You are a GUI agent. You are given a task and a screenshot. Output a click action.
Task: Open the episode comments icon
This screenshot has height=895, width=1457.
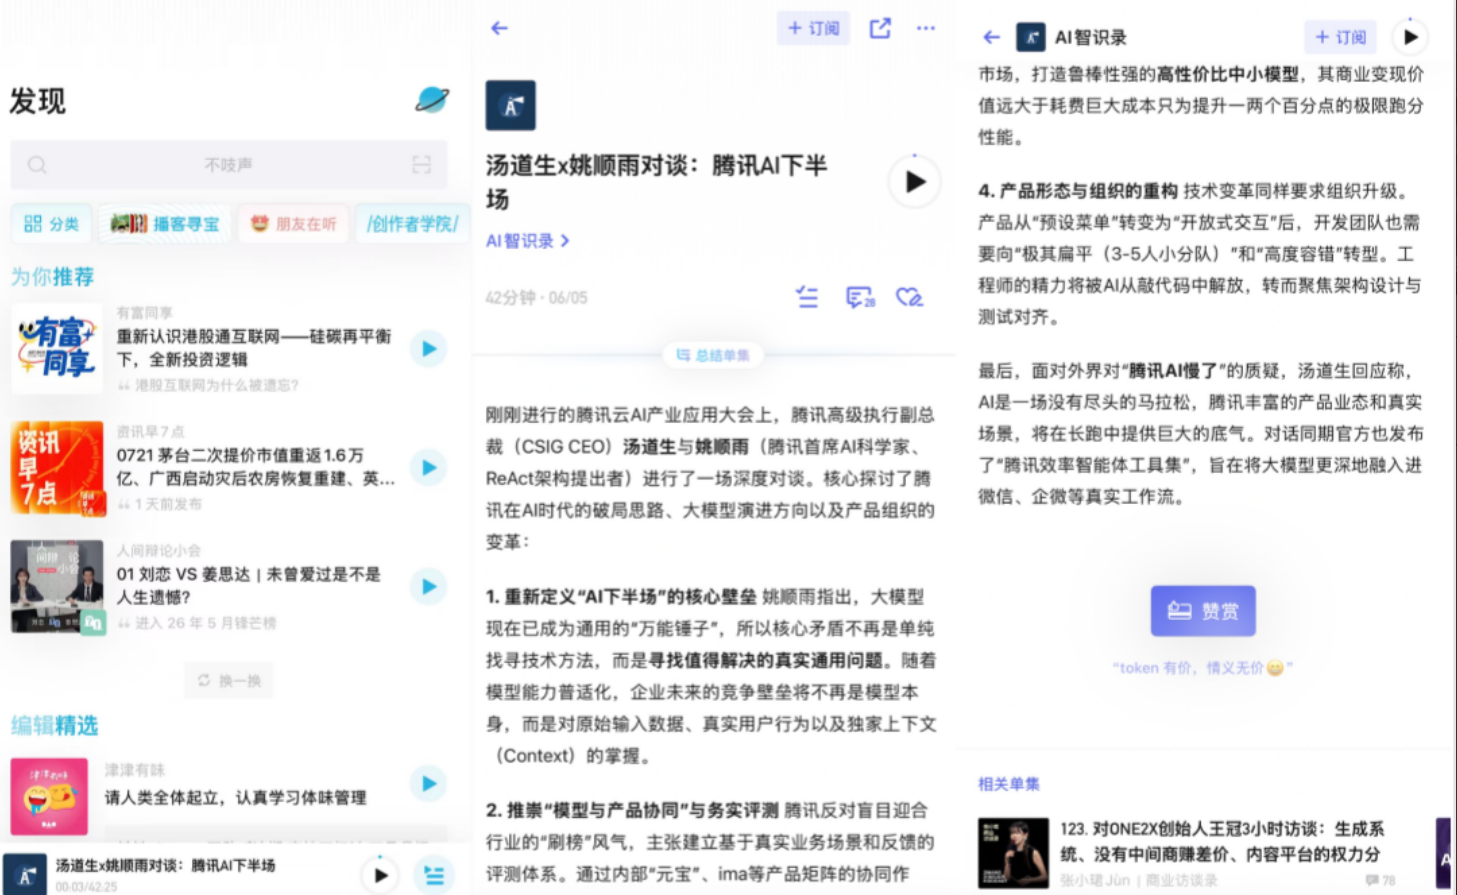click(x=860, y=297)
